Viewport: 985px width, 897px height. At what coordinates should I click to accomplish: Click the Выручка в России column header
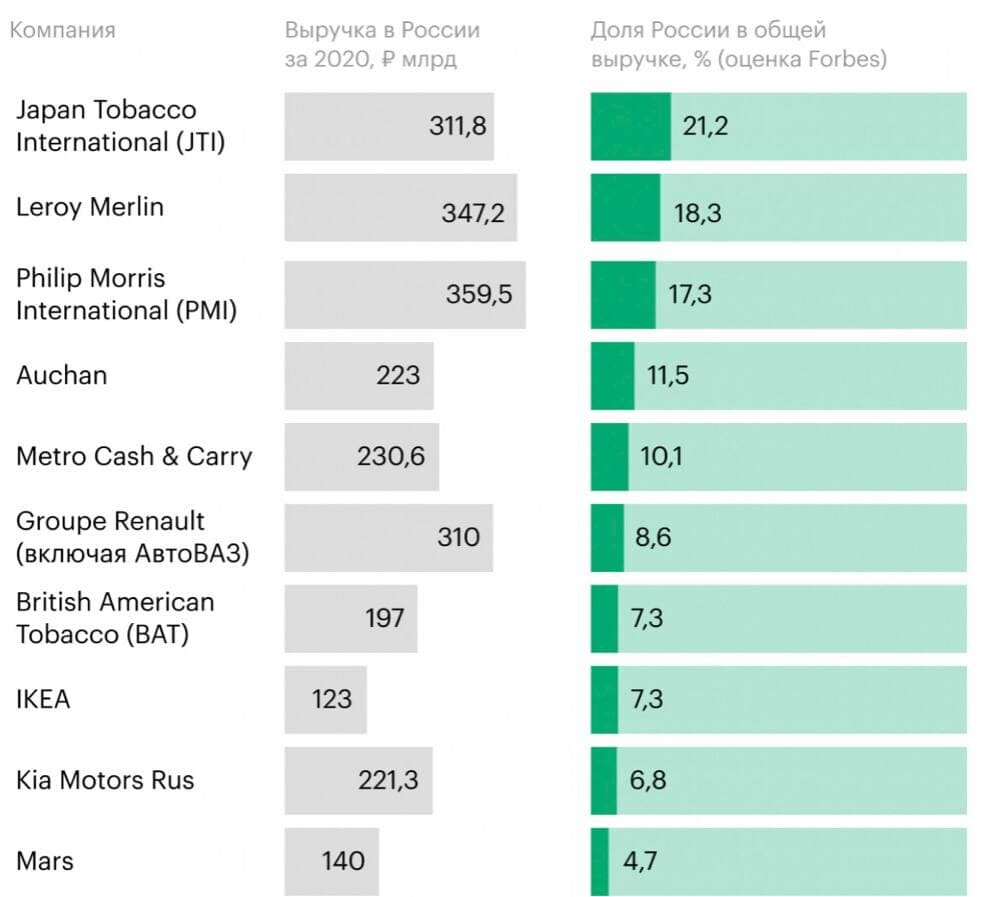[382, 44]
